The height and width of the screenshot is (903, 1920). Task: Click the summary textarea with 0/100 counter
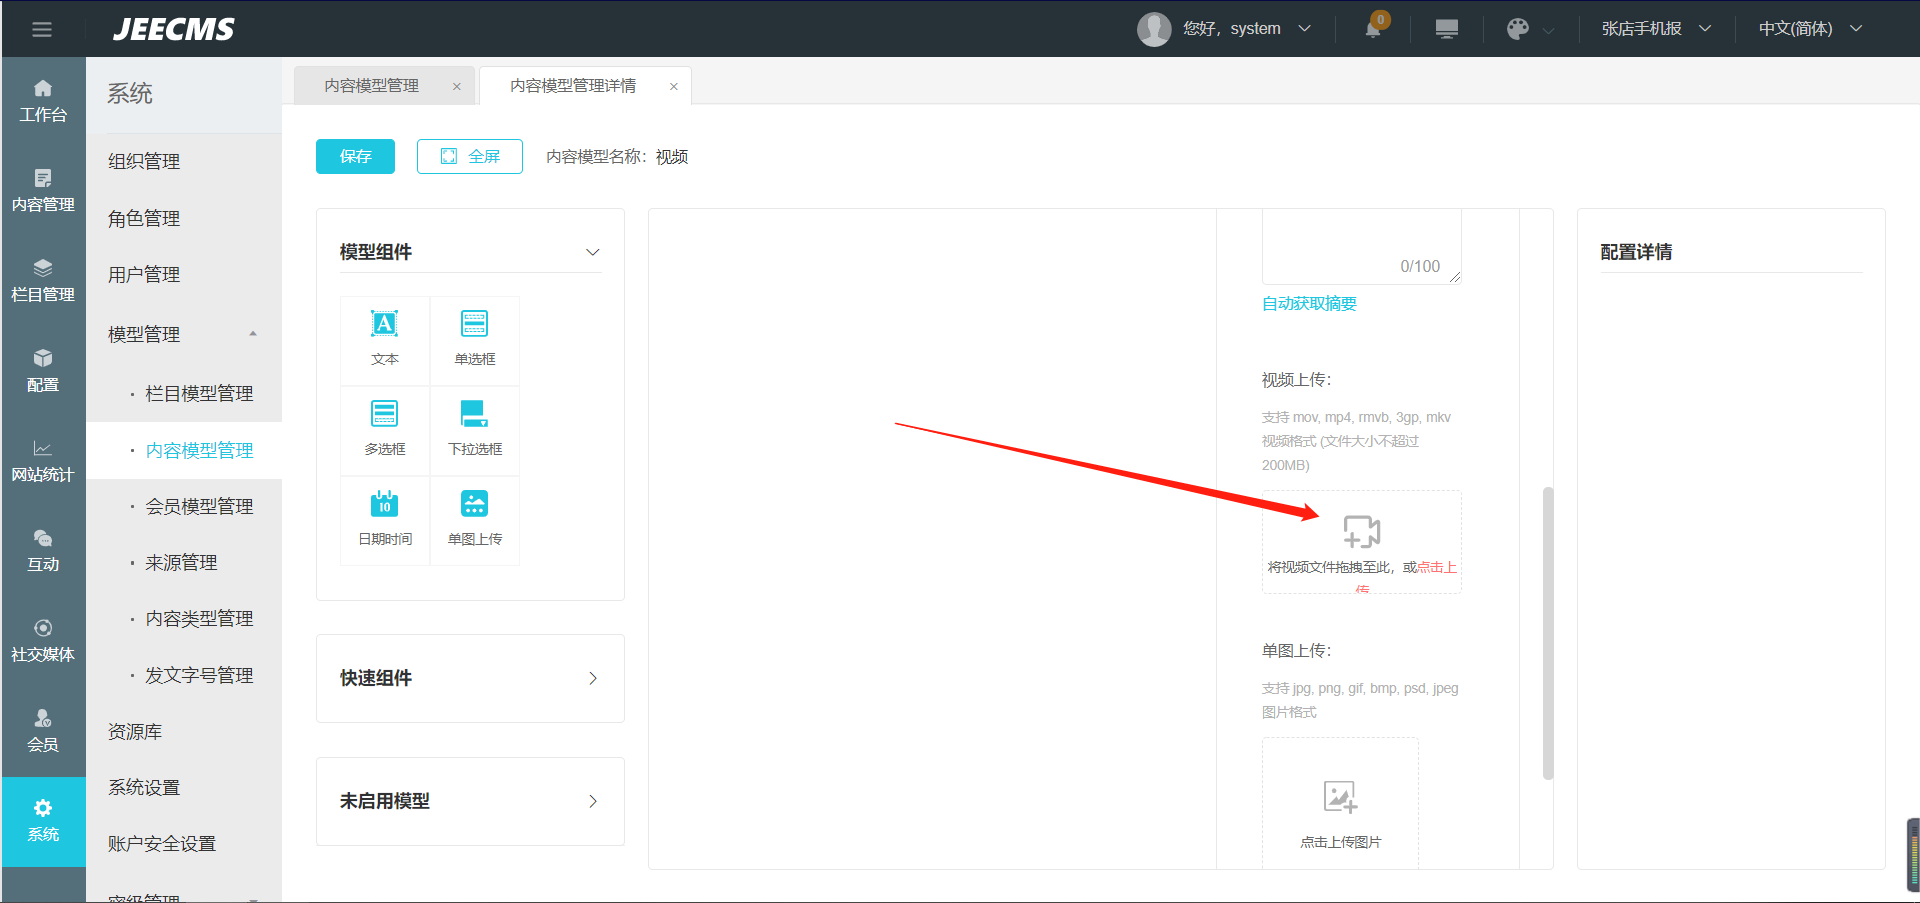tap(1361, 247)
